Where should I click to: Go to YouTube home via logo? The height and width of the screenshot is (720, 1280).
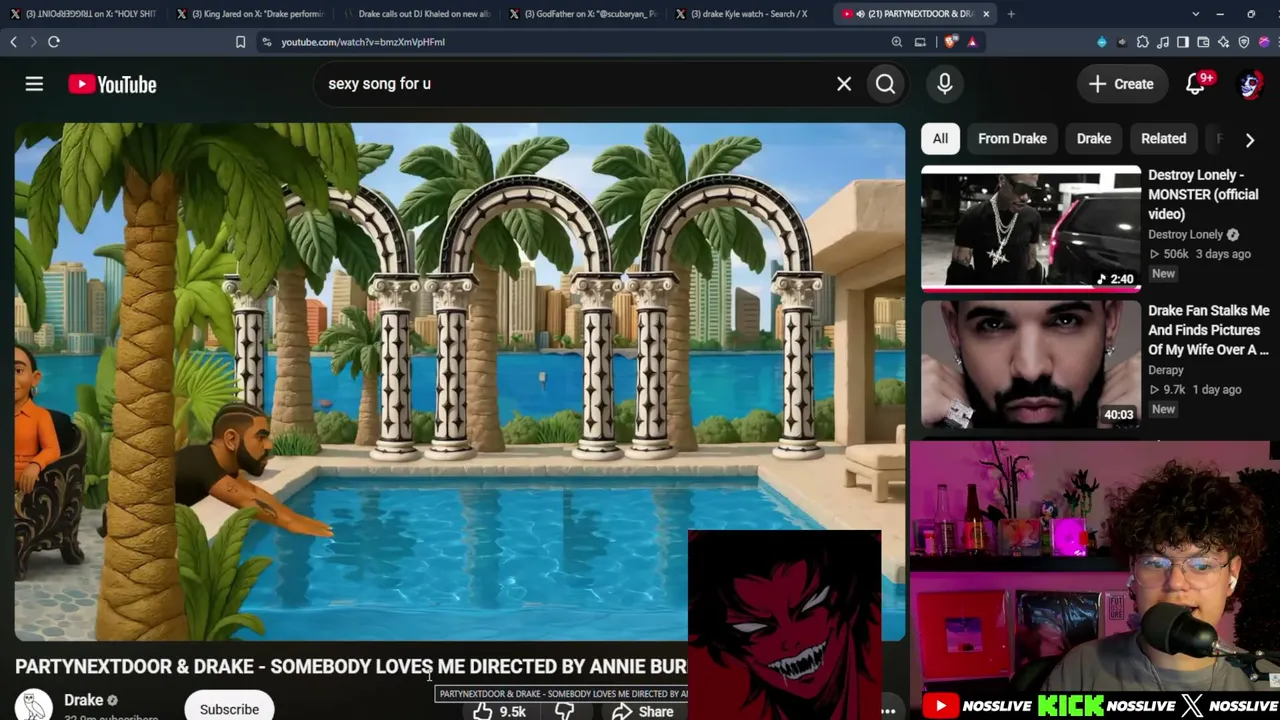click(x=112, y=84)
